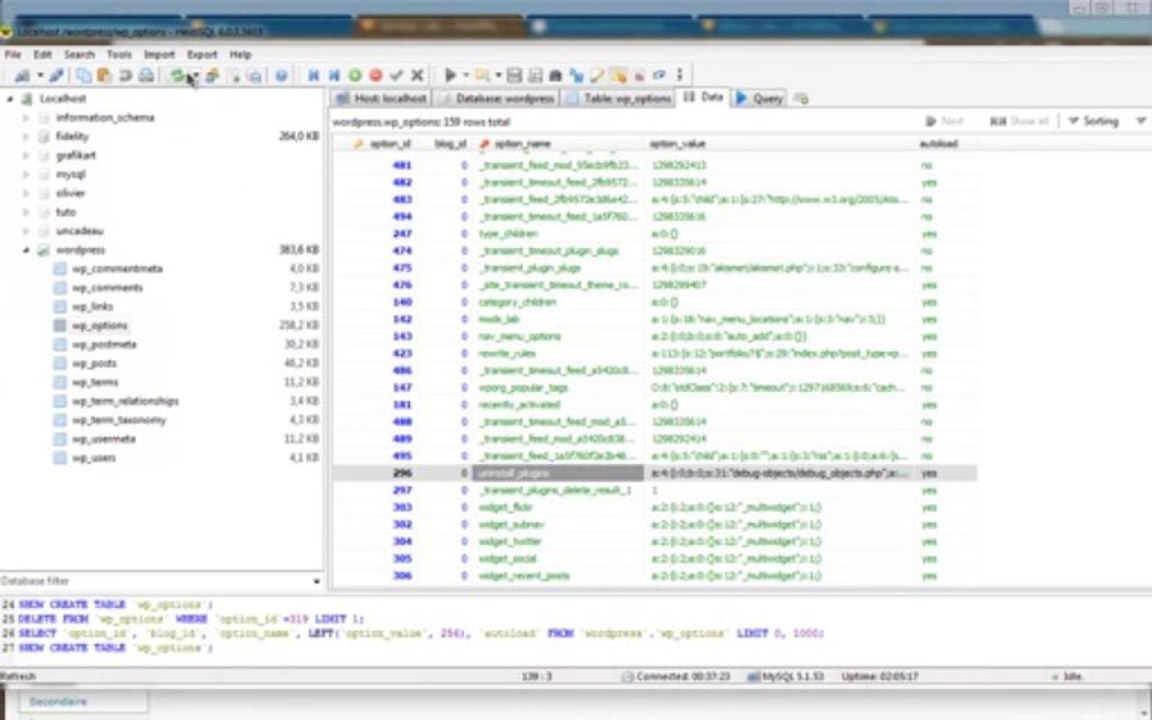Expand the mysql database node
1152x720 pixels.
[26, 175]
